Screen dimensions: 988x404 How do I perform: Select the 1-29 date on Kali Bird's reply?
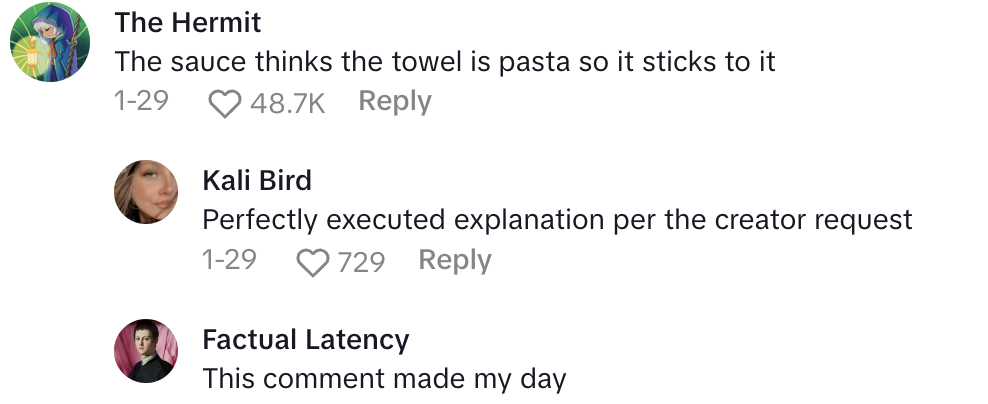tap(229, 260)
